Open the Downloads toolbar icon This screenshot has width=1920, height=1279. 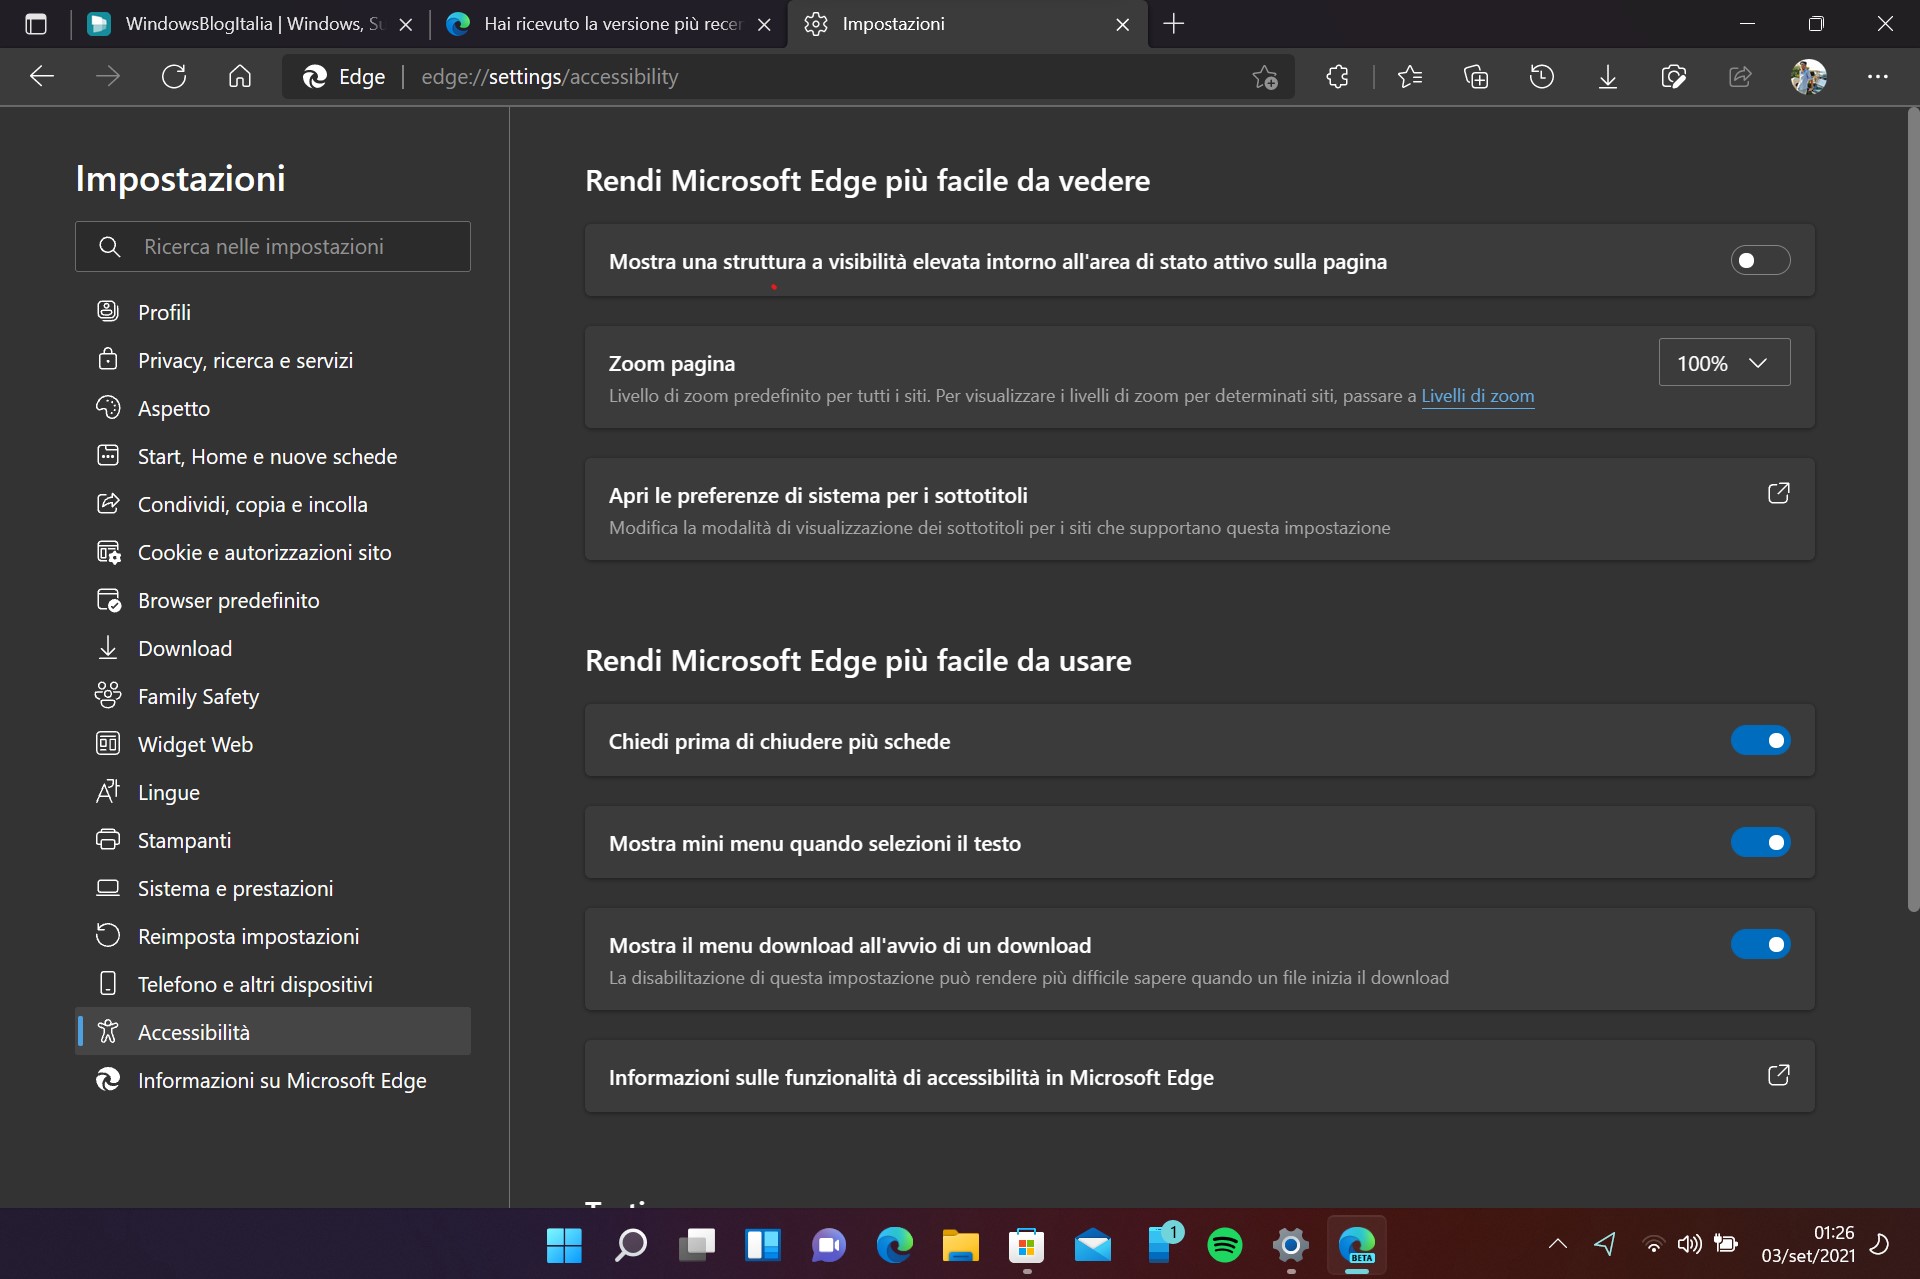point(1608,76)
